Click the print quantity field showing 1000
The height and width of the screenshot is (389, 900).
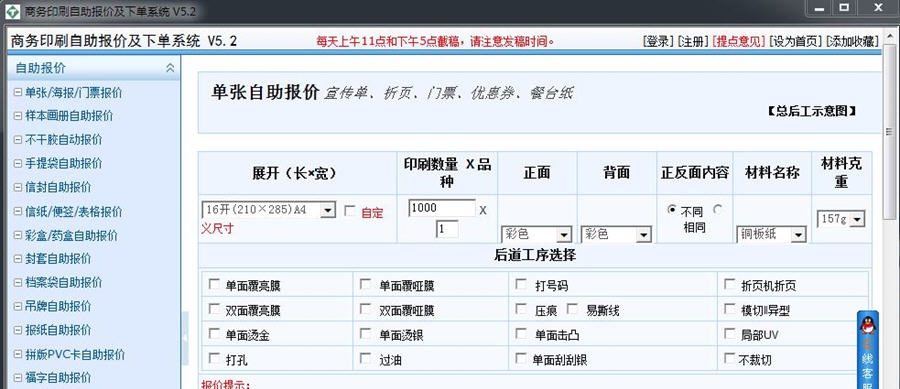click(442, 208)
